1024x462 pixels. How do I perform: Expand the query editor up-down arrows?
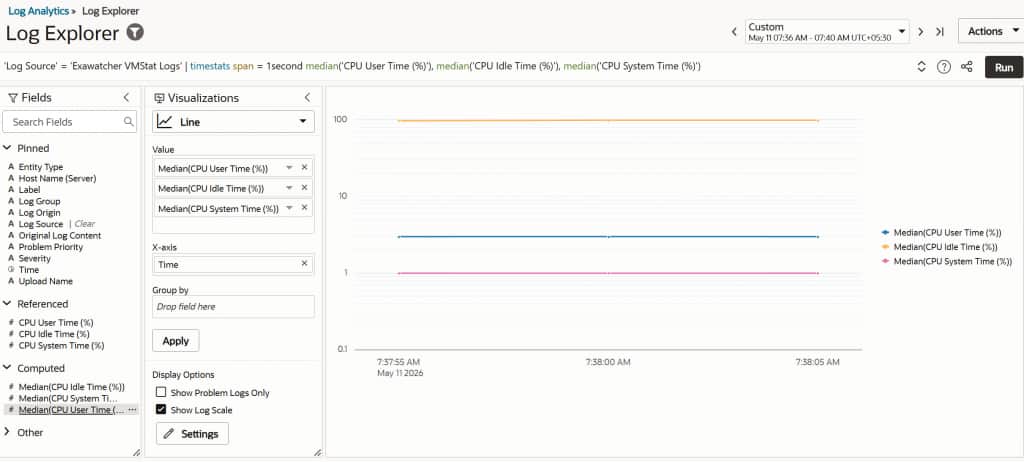(921, 67)
